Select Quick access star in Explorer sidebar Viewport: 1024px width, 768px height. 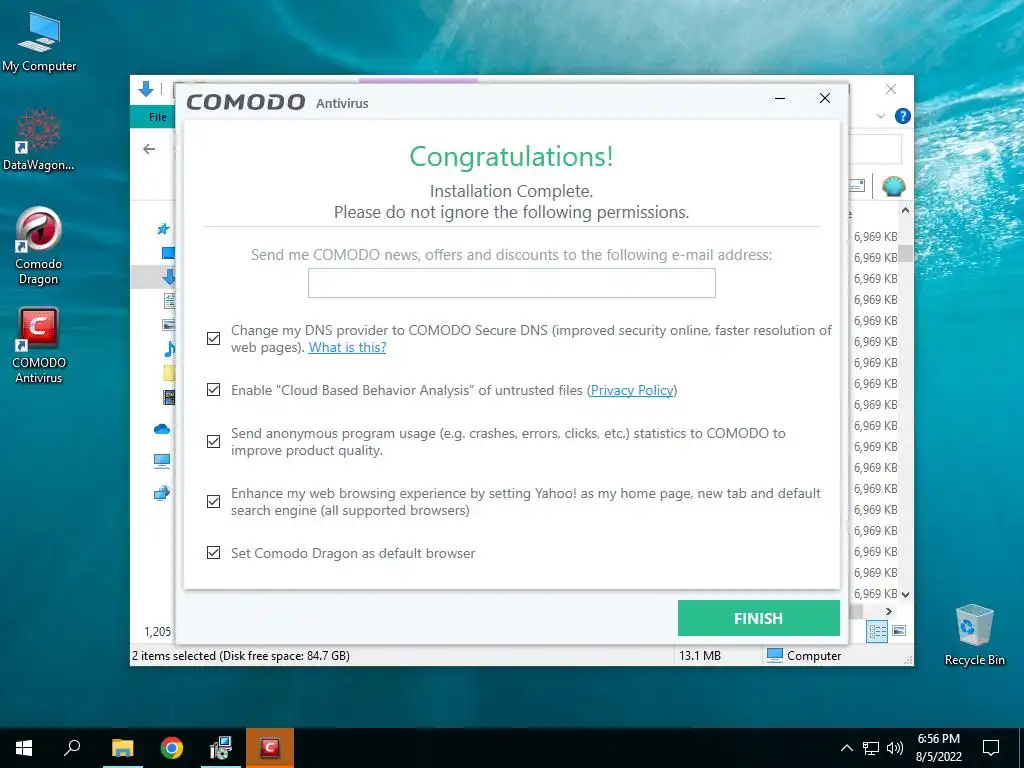pos(163,229)
